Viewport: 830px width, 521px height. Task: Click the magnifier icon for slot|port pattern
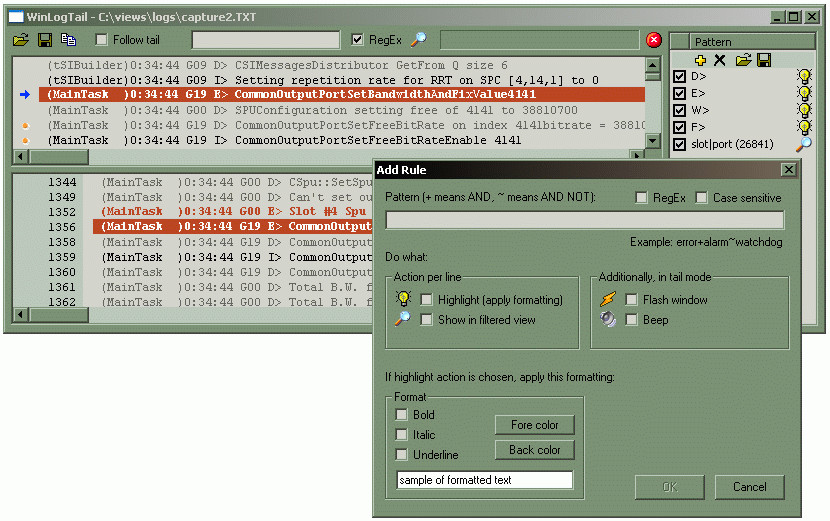[x=804, y=145]
